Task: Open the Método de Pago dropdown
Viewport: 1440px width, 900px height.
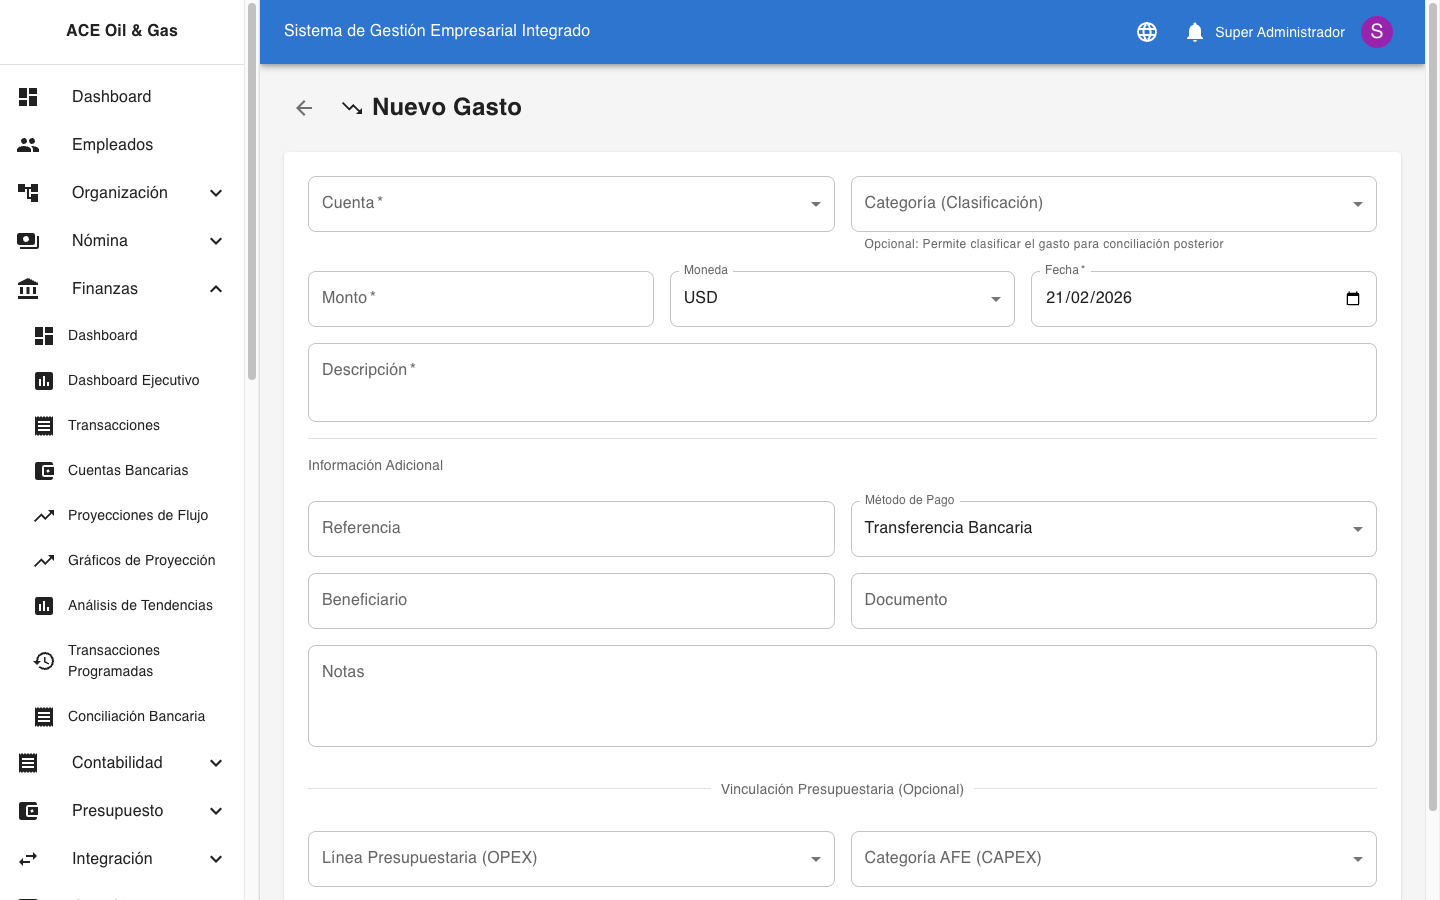Action: coord(1113,529)
